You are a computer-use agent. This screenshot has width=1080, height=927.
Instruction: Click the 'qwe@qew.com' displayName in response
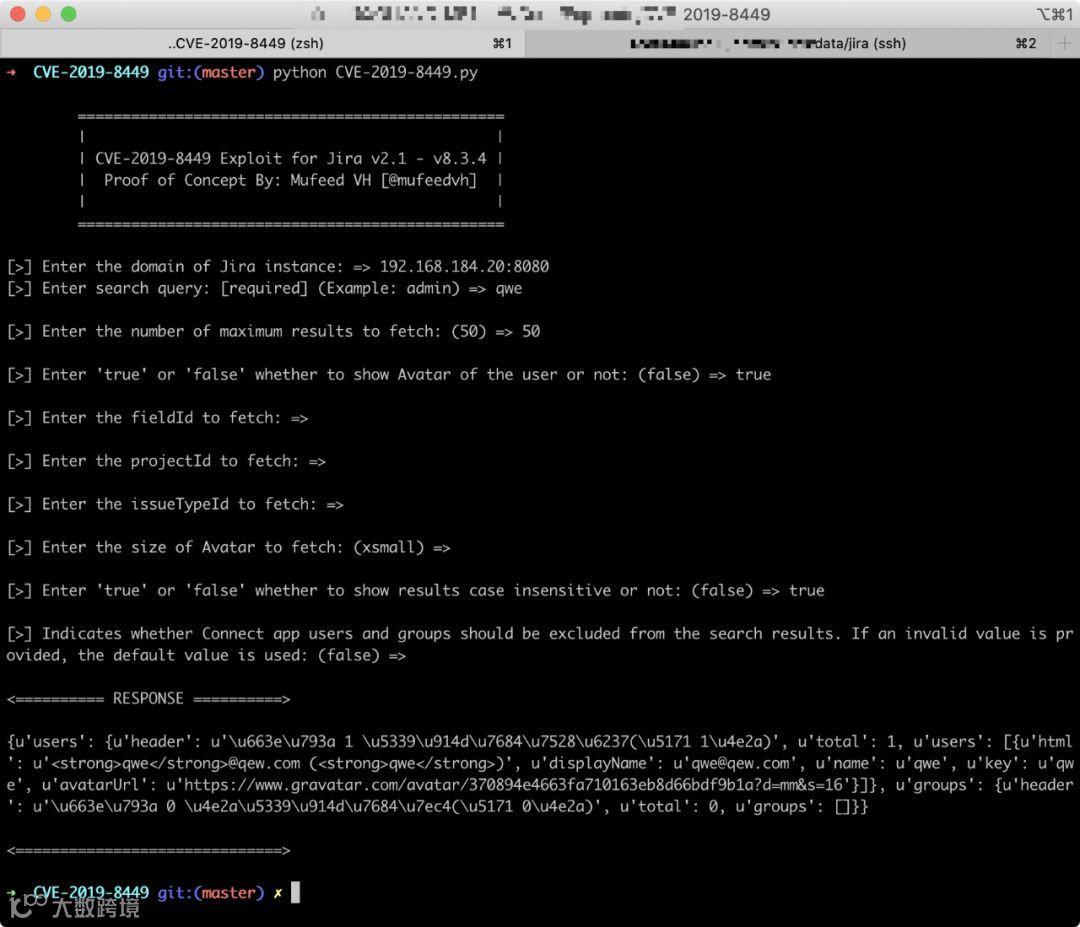coord(736,763)
